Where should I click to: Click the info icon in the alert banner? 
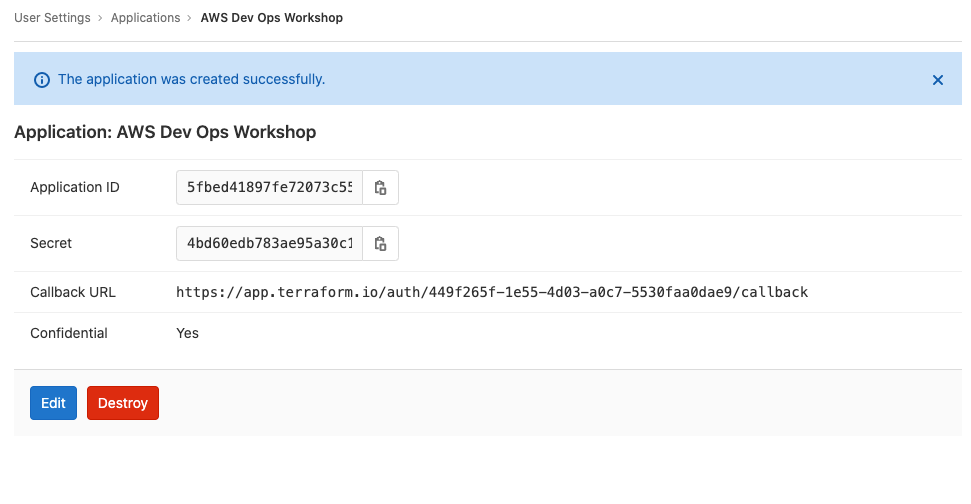[41, 80]
